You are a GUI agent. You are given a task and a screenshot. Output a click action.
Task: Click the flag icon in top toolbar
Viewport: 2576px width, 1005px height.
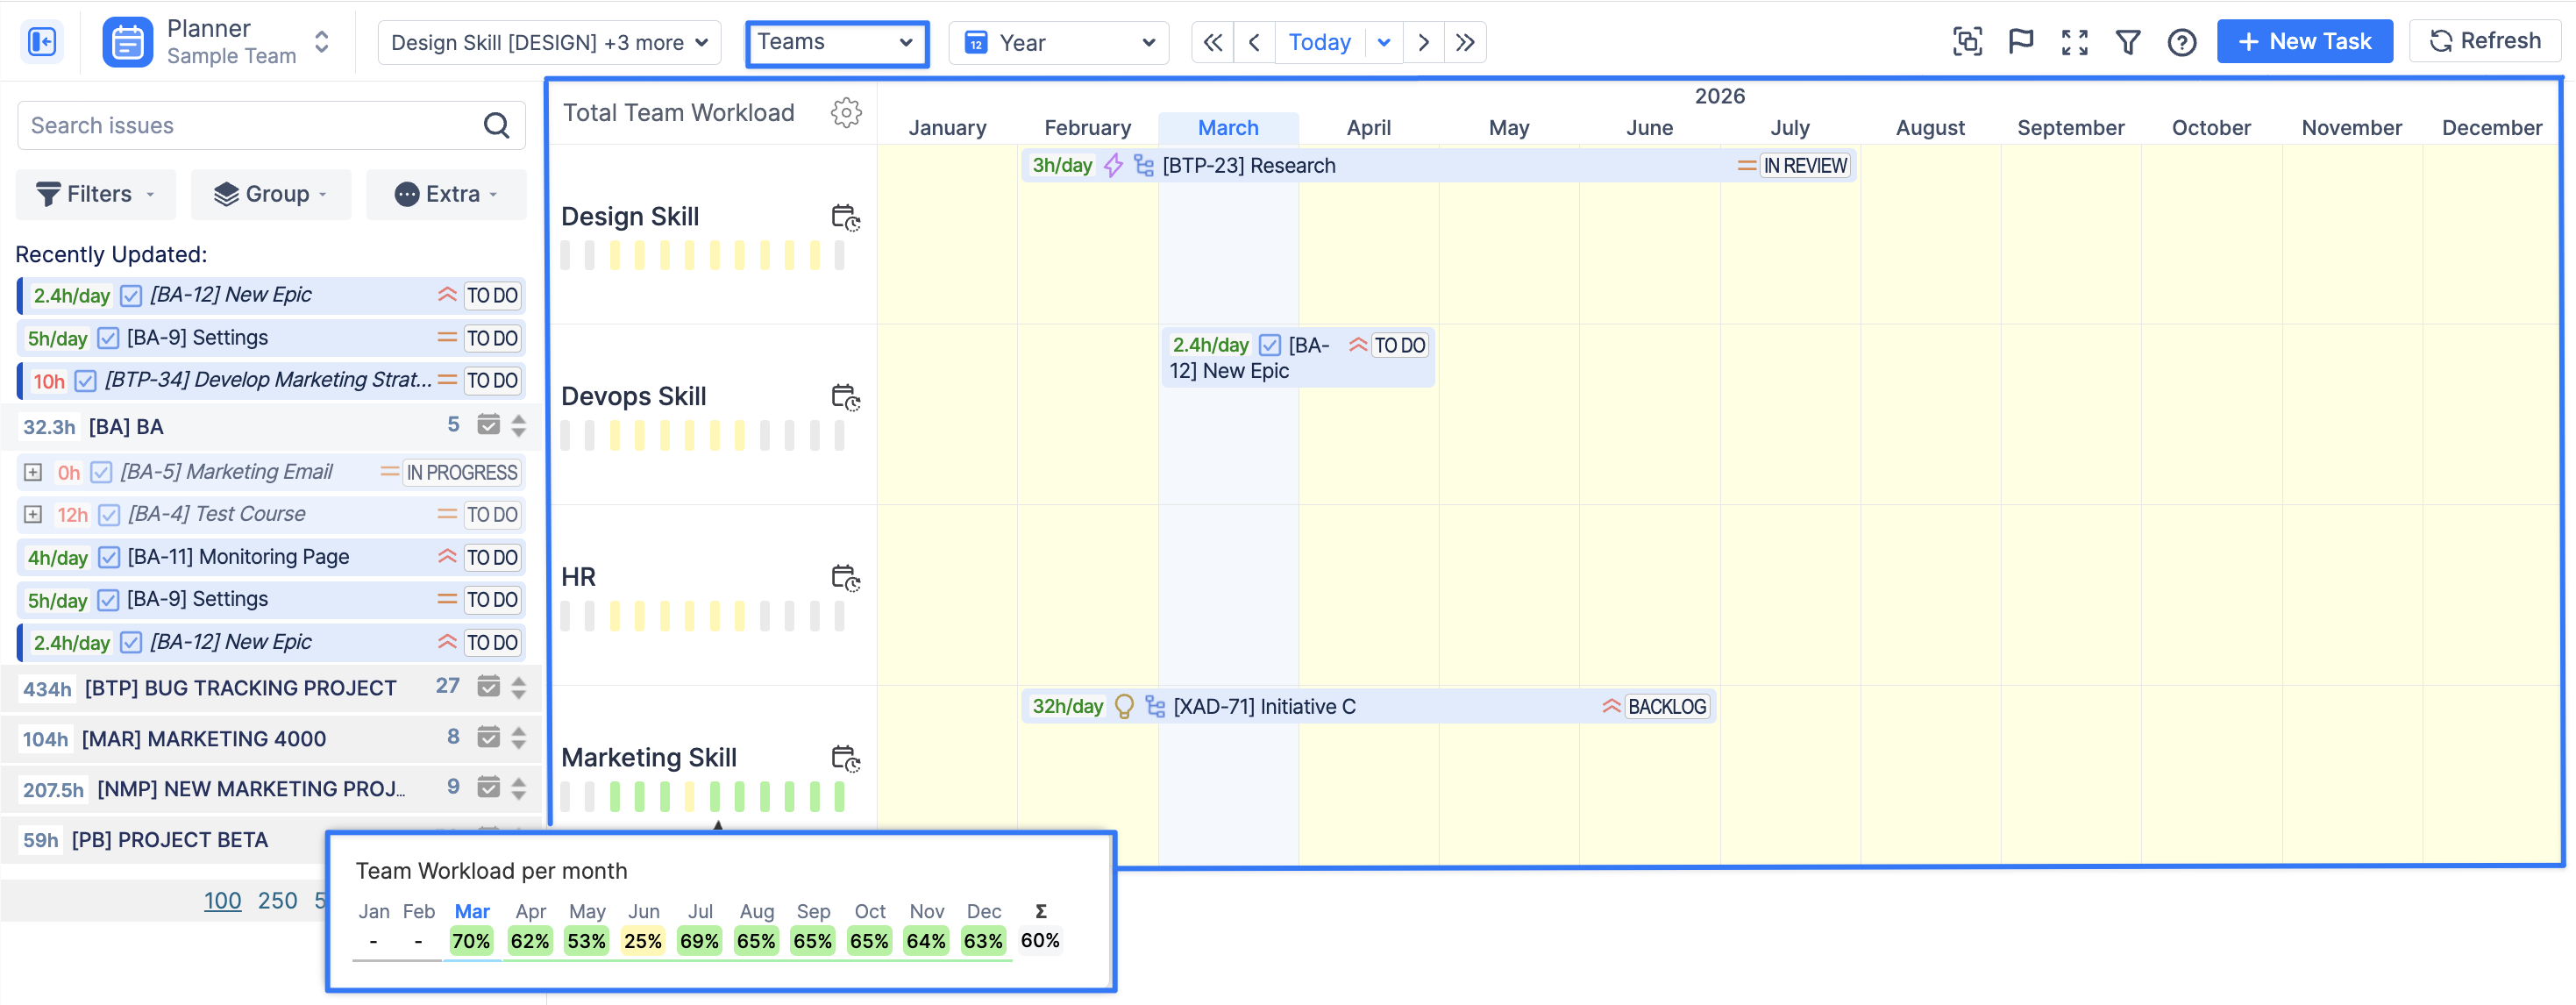2021,42
